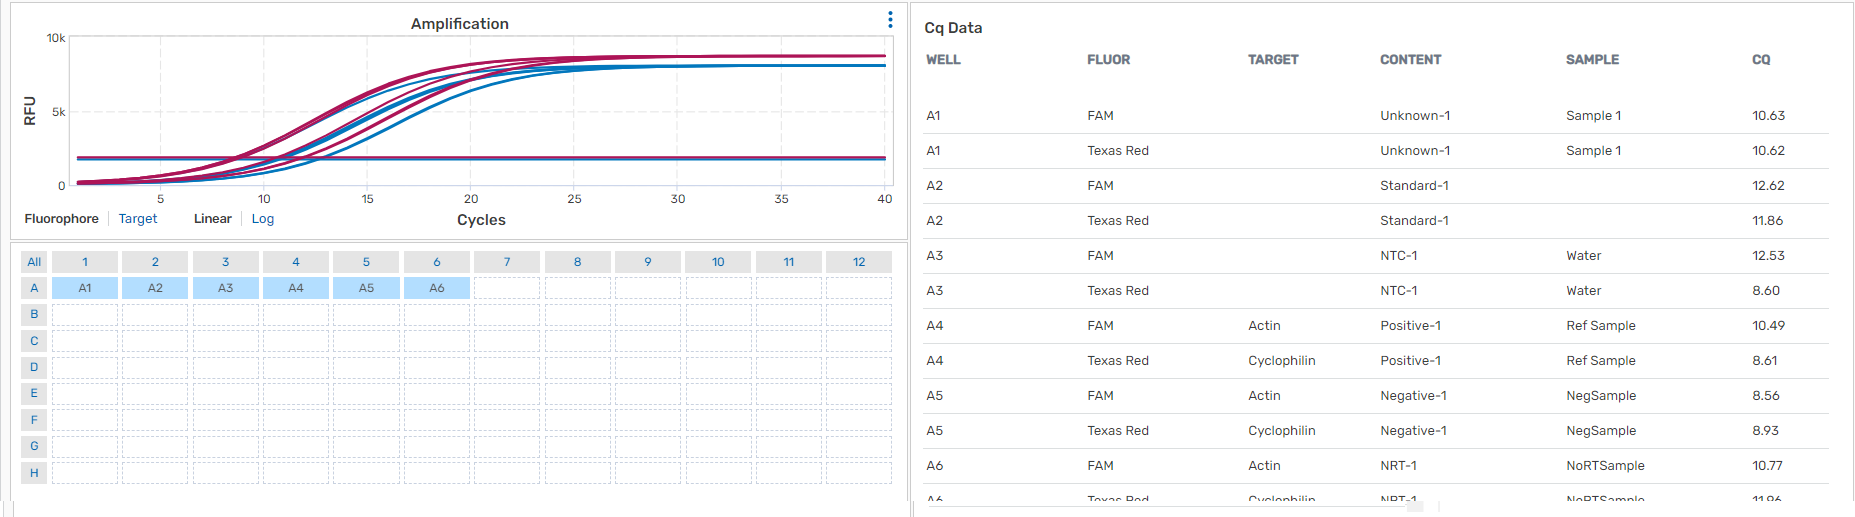Select plate row H header
Screen dimensions: 1855x517
click(x=34, y=473)
